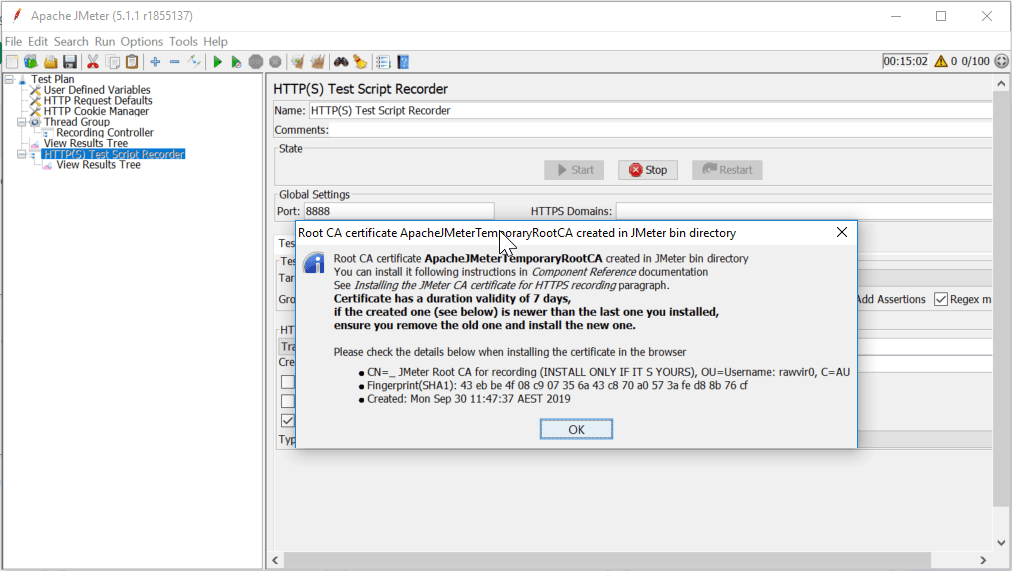This screenshot has height=571, width=1012.
Task: Open the Options menu
Action: coord(142,42)
